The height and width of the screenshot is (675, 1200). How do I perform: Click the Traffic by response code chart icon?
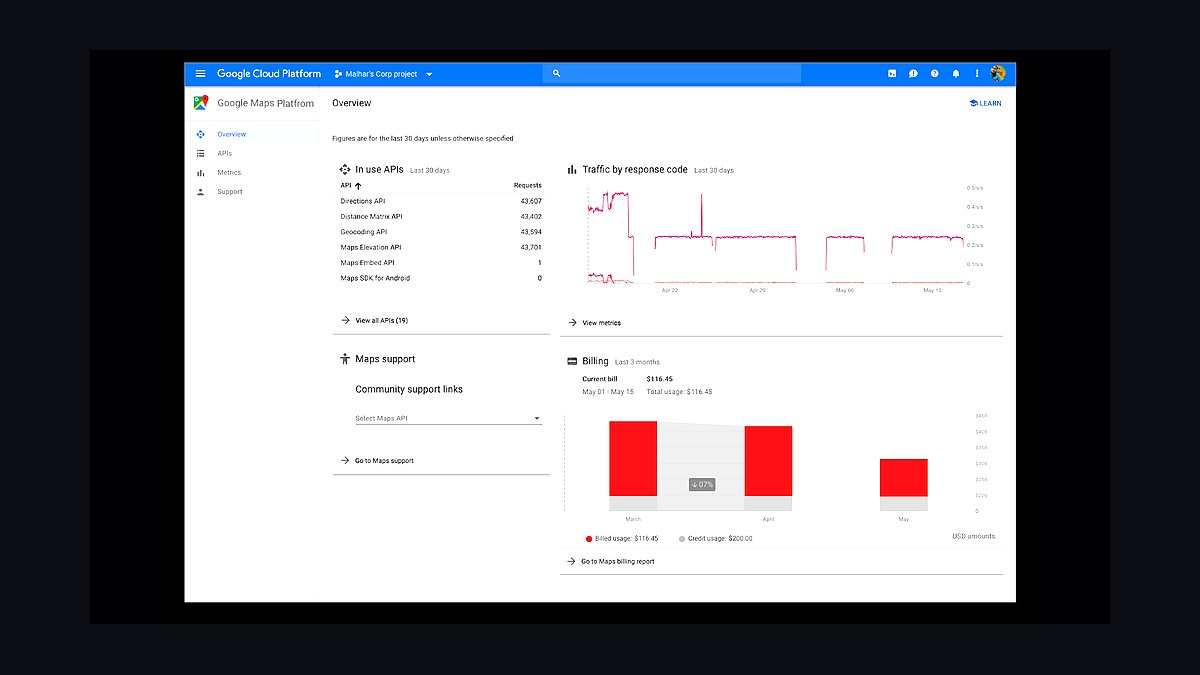coord(573,170)
